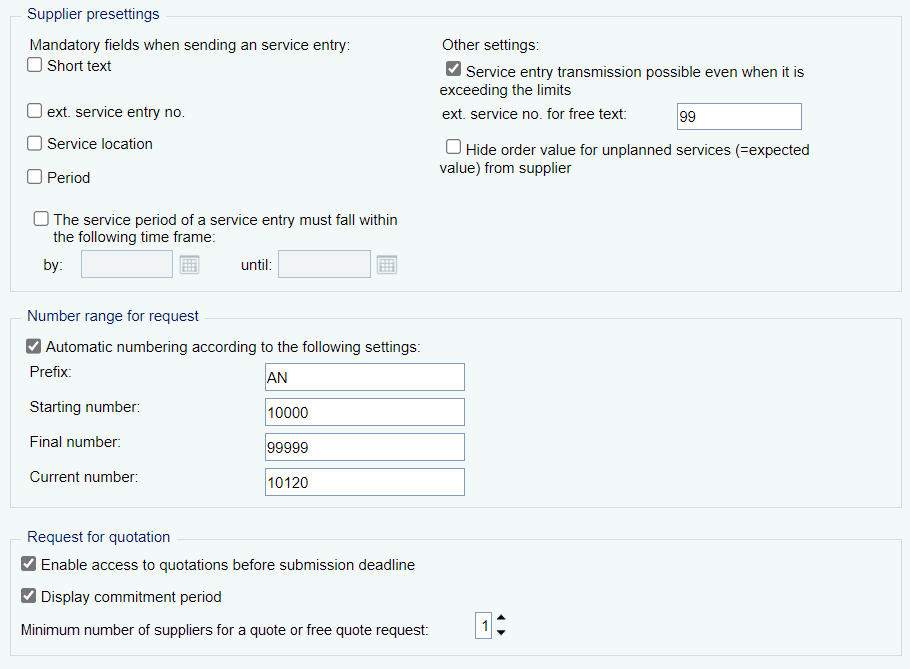Viewport: 910px width, 669px height.
Task: Enable Short text mandatory field
Action: 35,66
